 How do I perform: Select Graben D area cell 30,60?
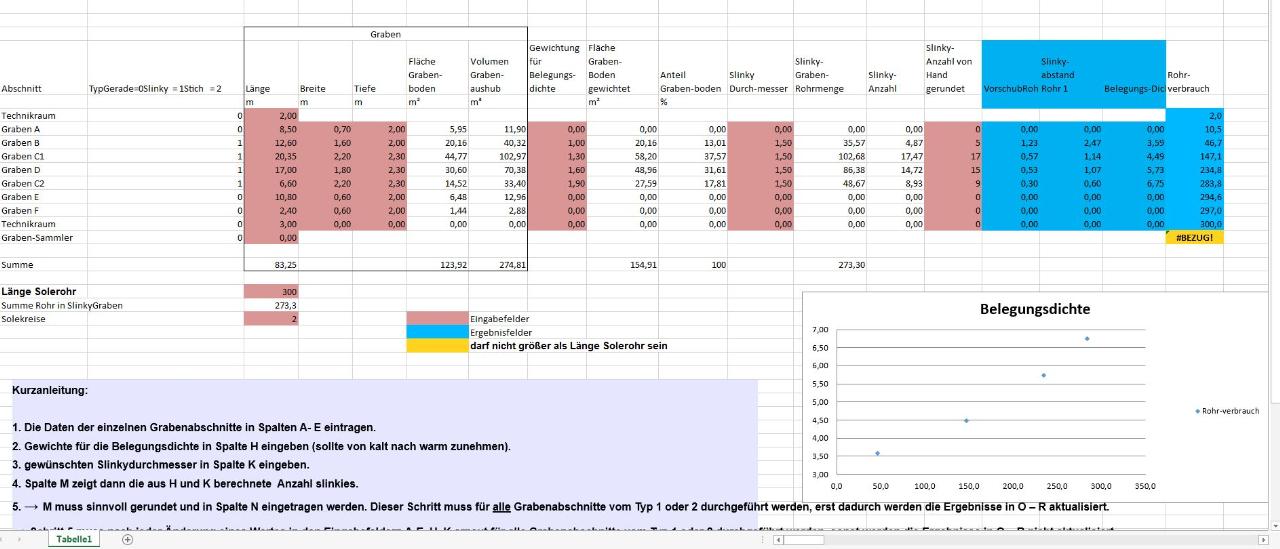point(437,170)
